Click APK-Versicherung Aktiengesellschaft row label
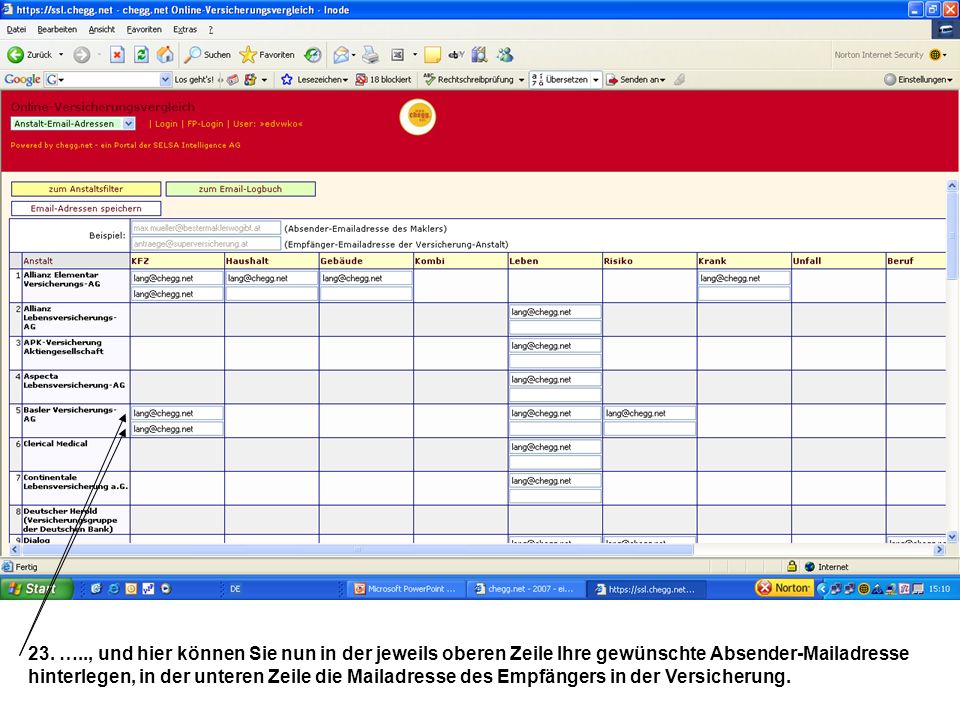 [x=63, y=347]
